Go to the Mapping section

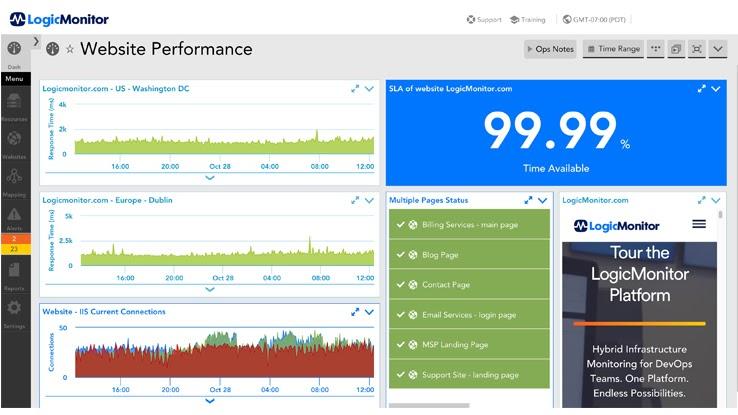click(x=14, y=182)
